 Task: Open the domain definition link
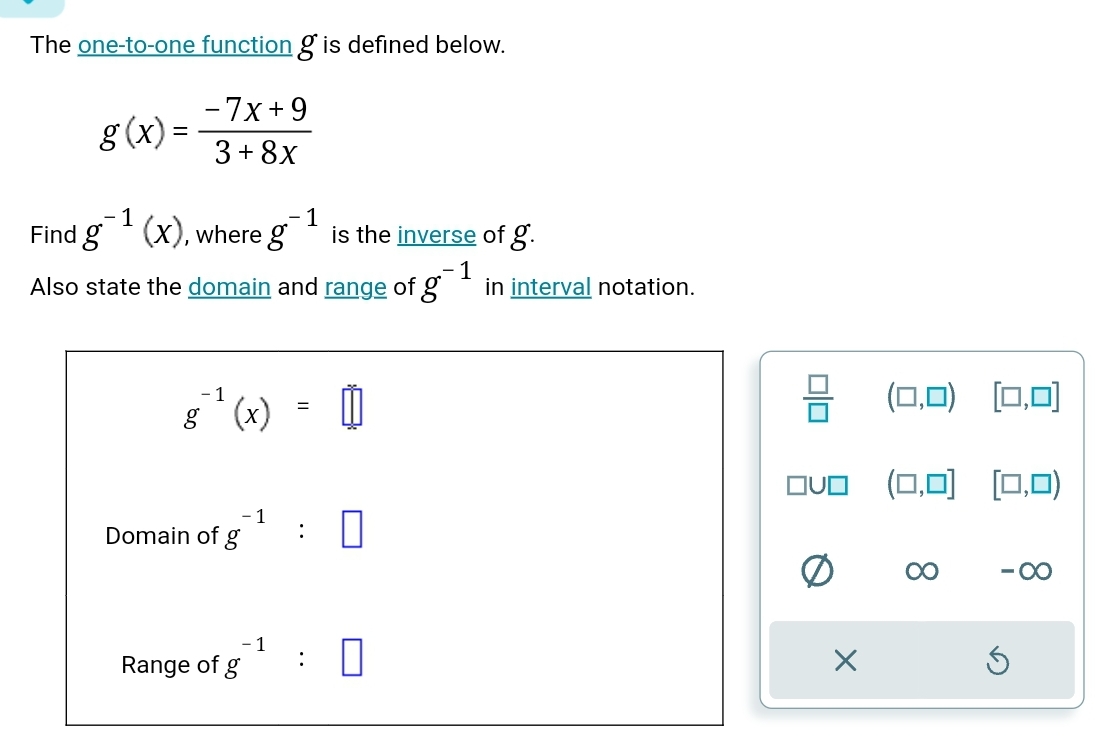[229, 287]
